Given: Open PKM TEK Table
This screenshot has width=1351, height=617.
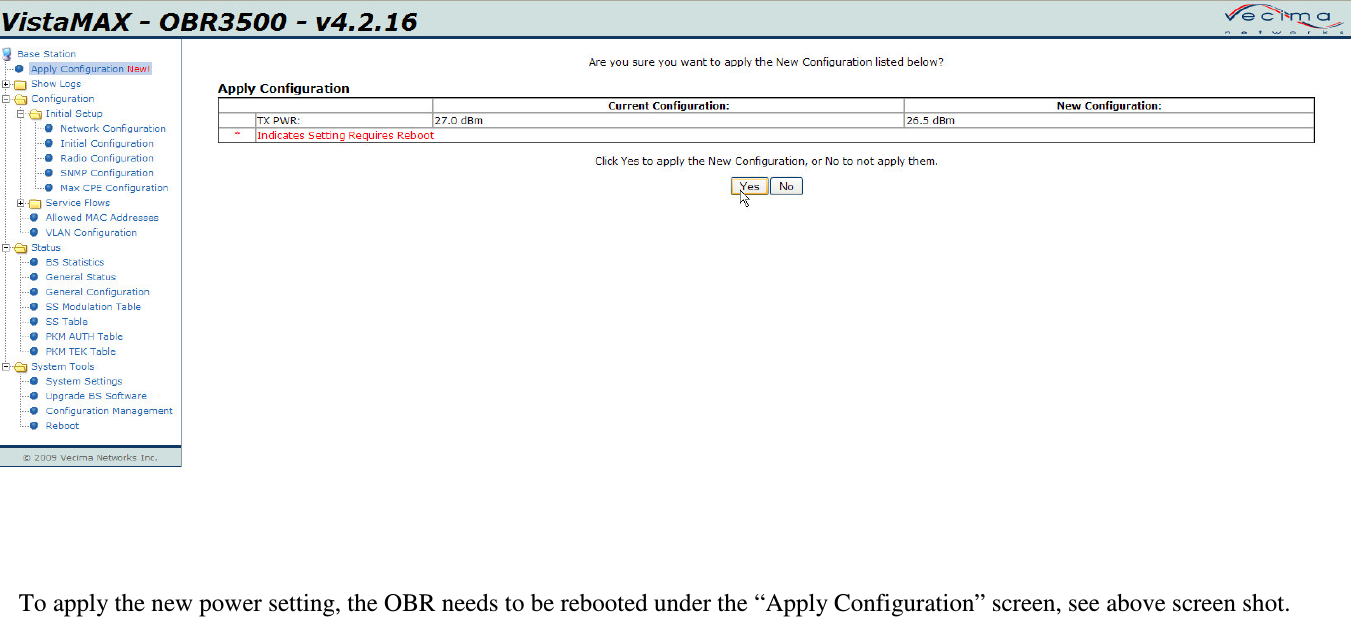Looking at the screenshot, I should click(81, 352).
